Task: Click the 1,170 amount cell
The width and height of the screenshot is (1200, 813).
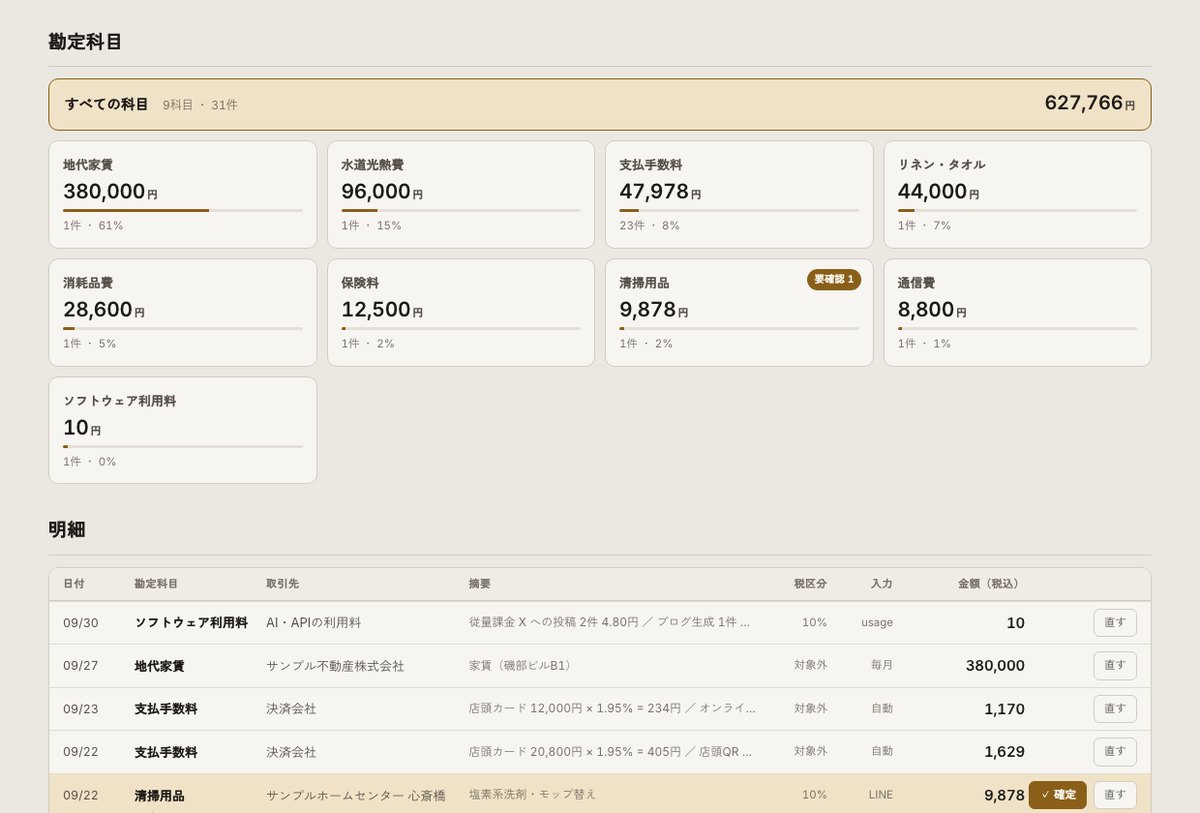Action: (1004, 708)
